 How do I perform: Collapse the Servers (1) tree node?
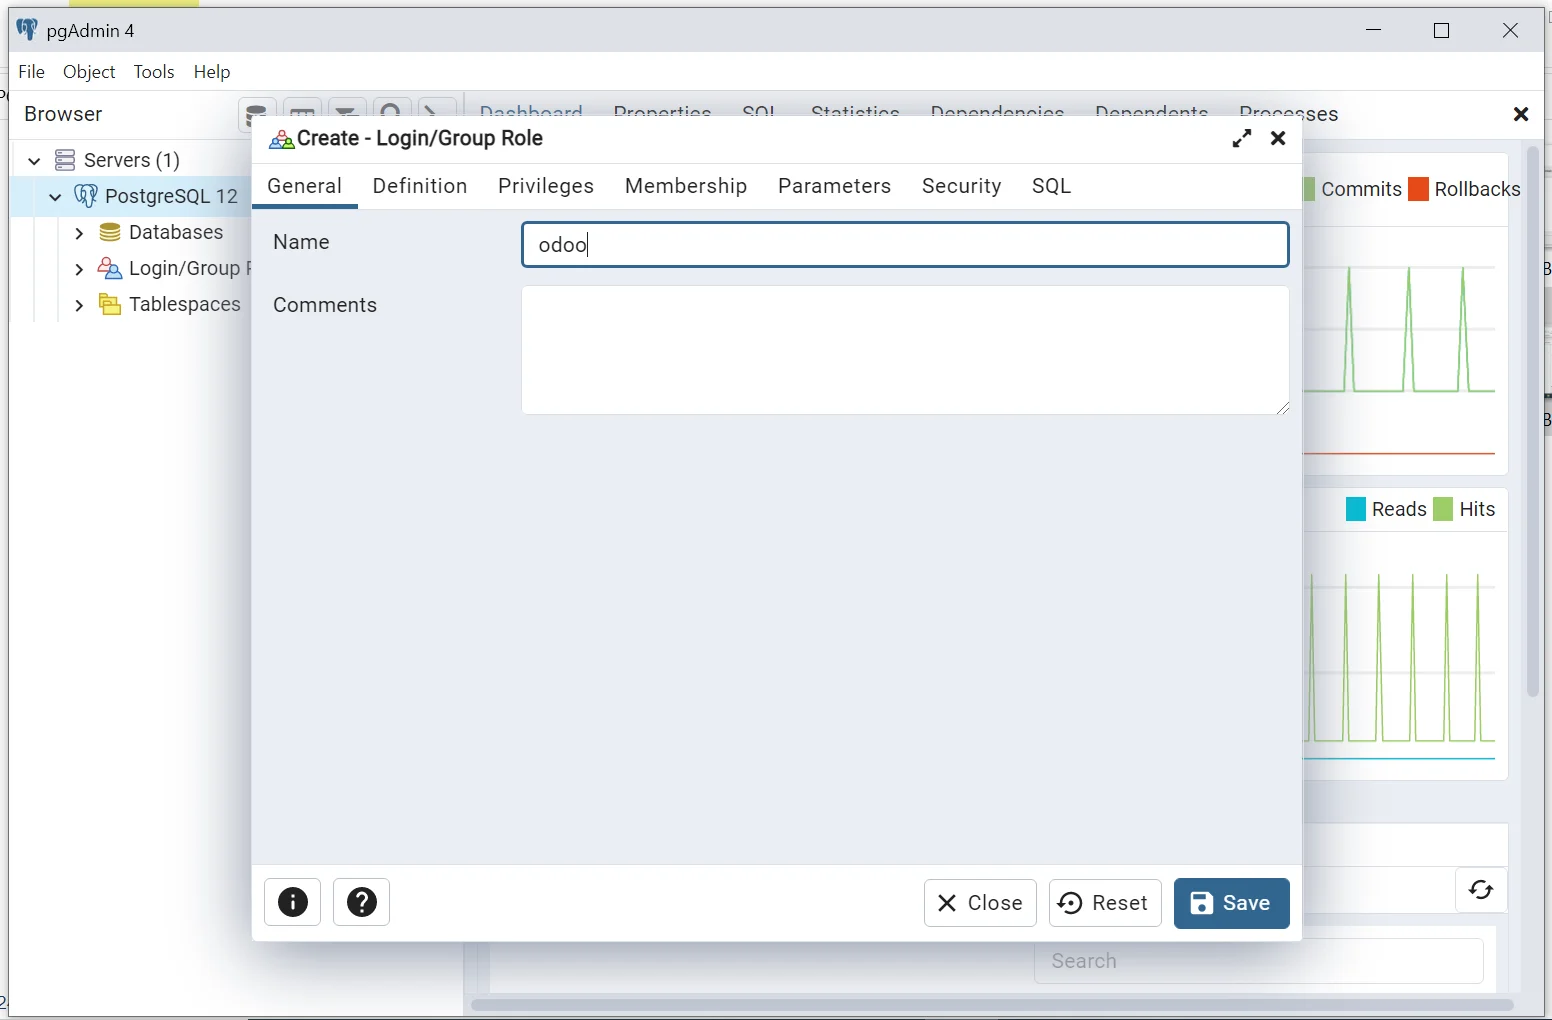point(34,160)
